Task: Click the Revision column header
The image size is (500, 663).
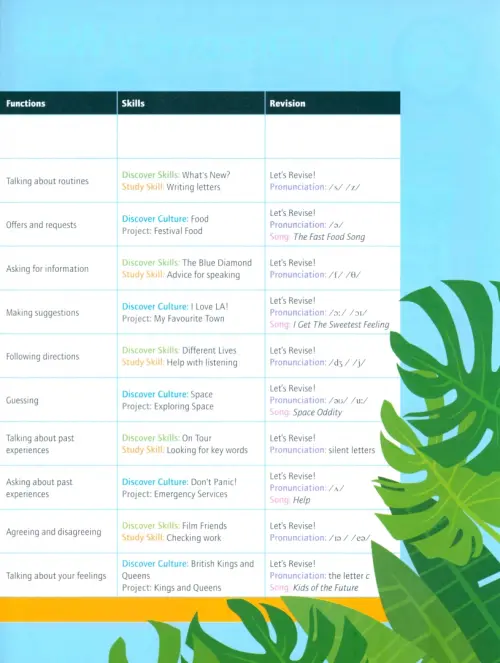Action: click(x=287, y=103)
